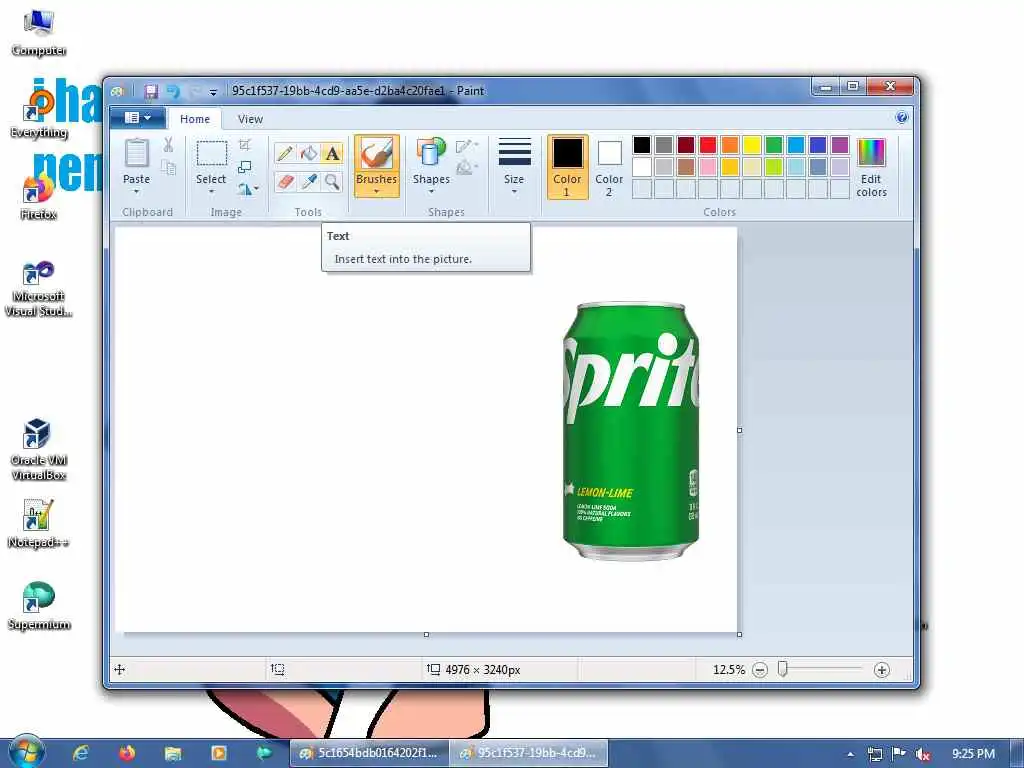Open the Paint application menu button
The height and width of the screenshot is (768, 1024).
pos(138,118)
